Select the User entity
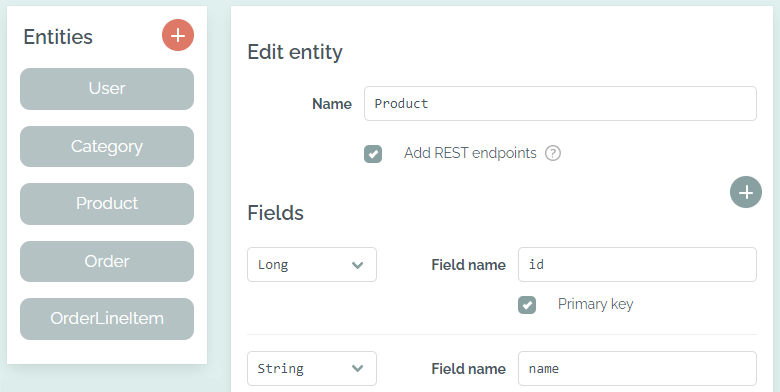 (x=107, y=89)
